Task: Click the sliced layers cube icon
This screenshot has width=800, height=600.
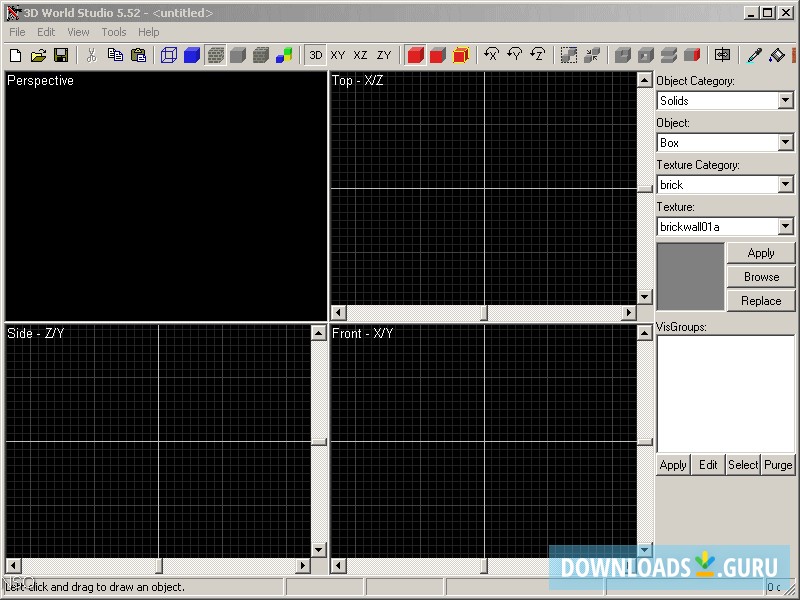Action: (669, 55)
